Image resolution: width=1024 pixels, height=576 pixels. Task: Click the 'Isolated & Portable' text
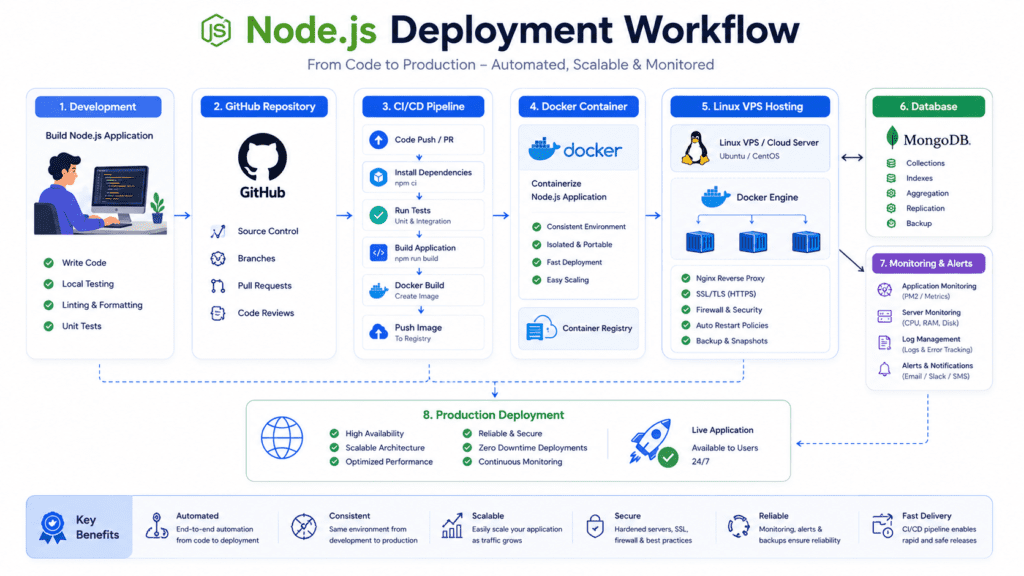point(579,245)
